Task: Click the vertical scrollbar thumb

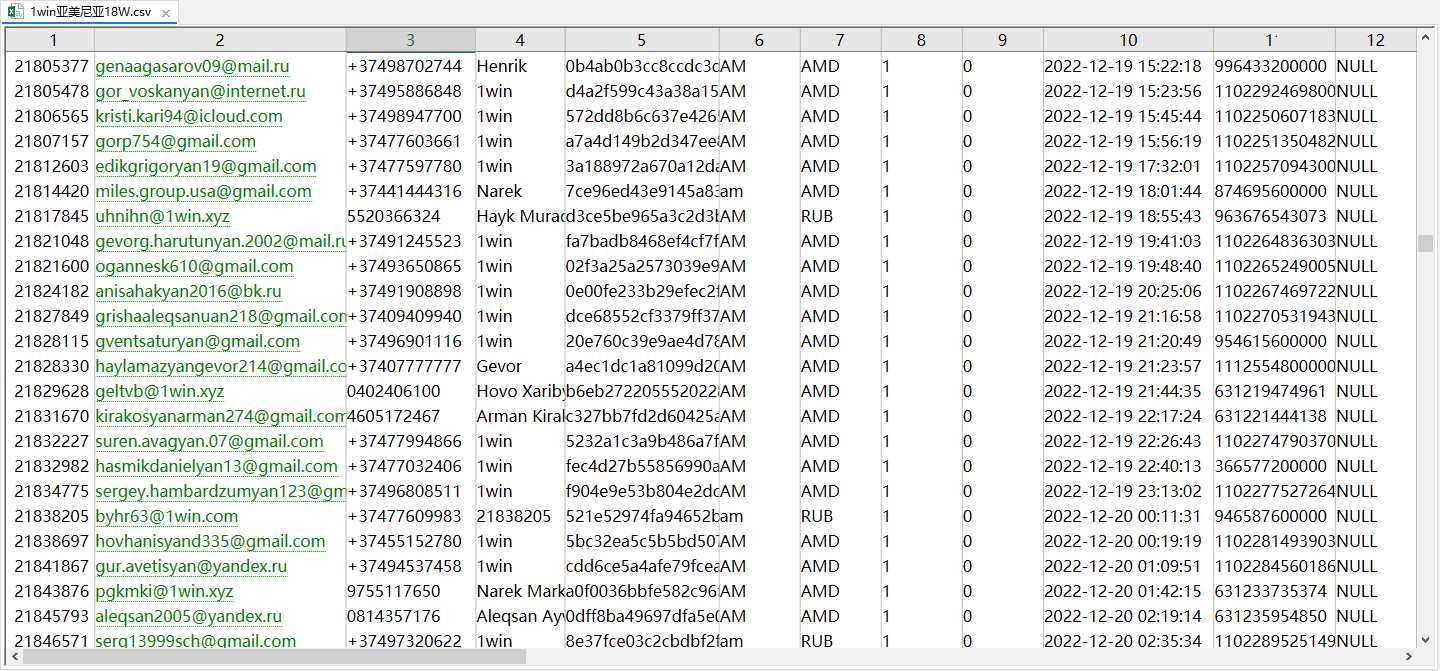Action: tap(1425, 243)
